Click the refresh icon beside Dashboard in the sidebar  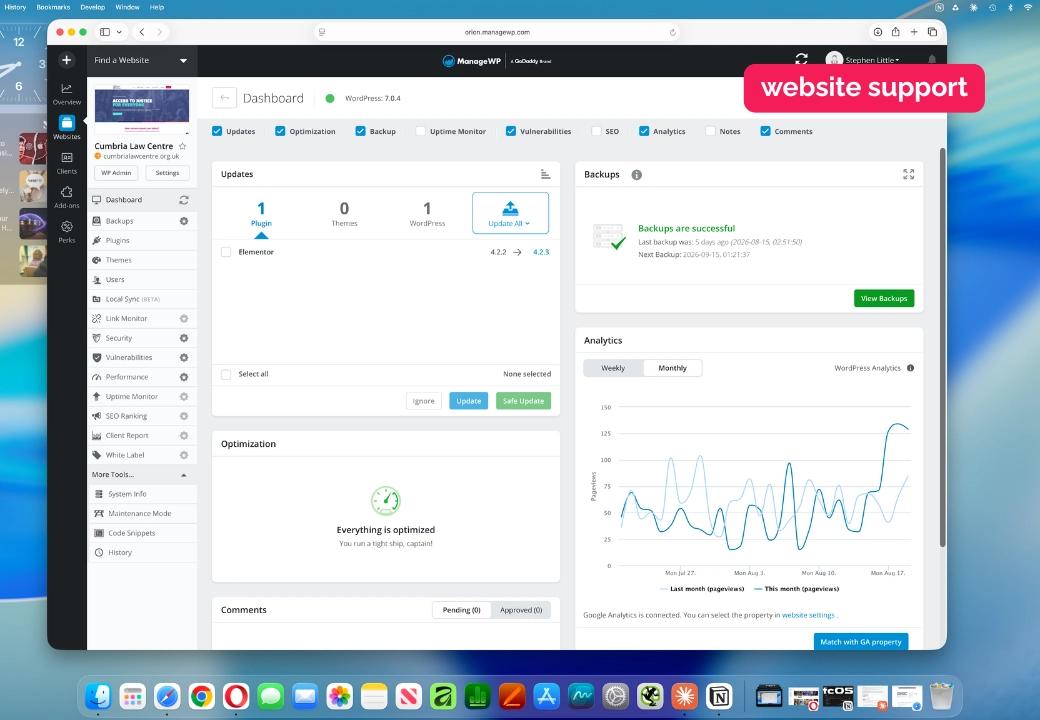184,200
